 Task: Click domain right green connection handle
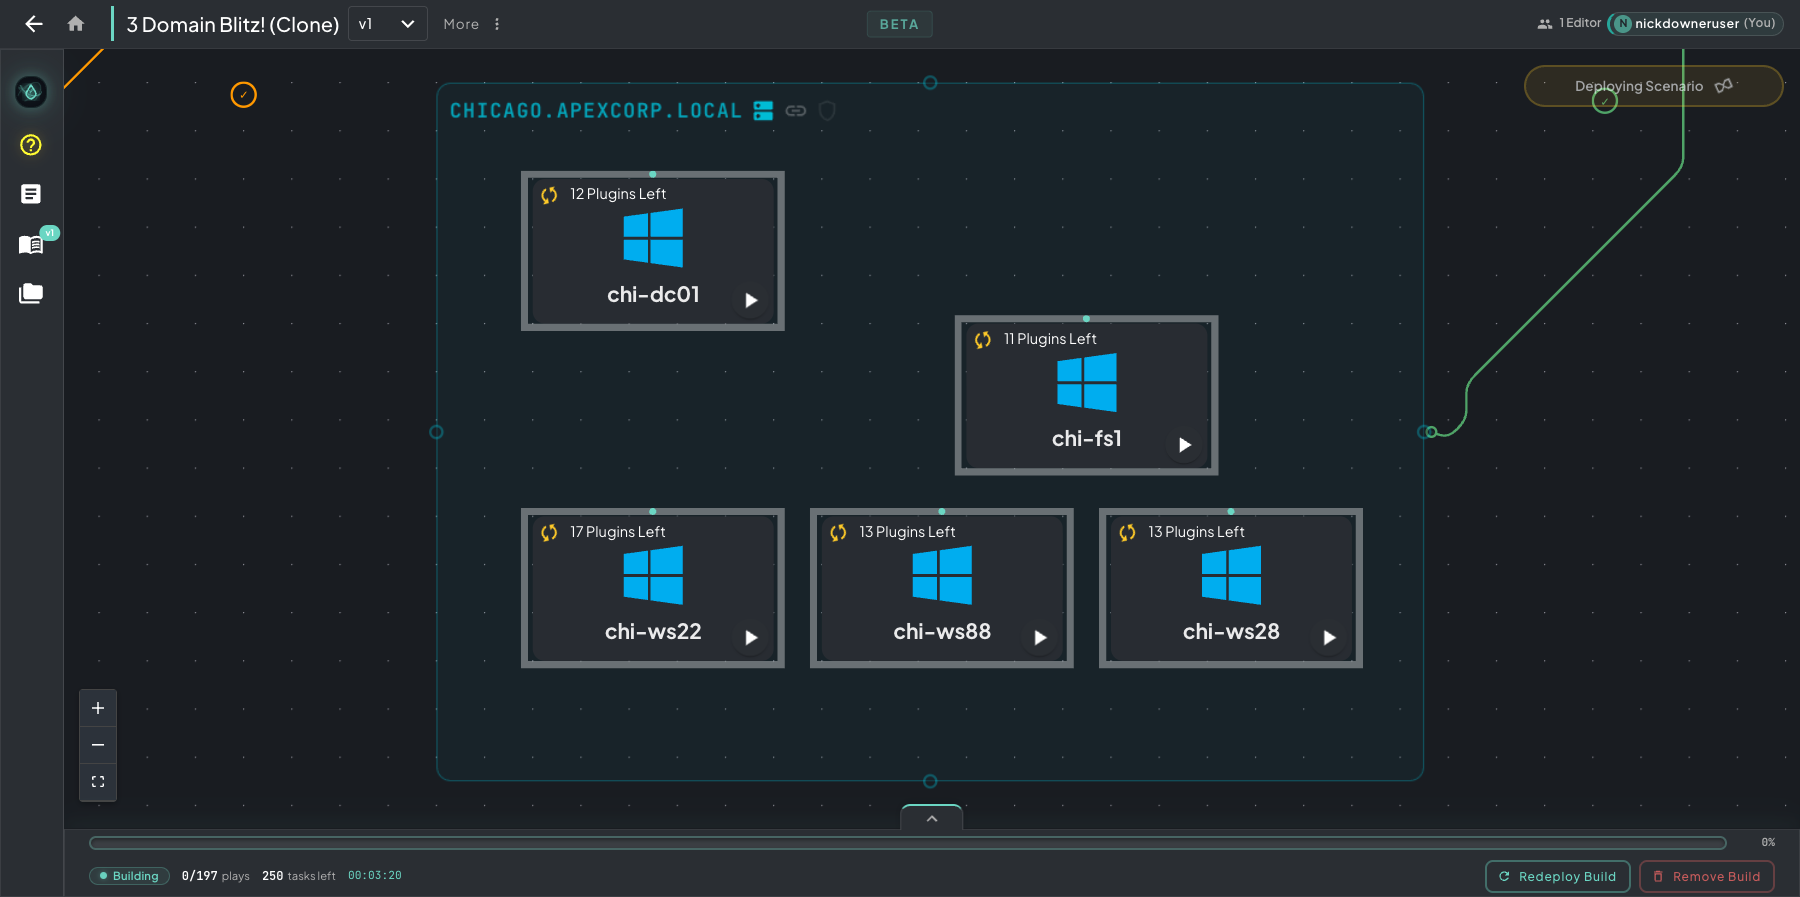click(1431, 432)
